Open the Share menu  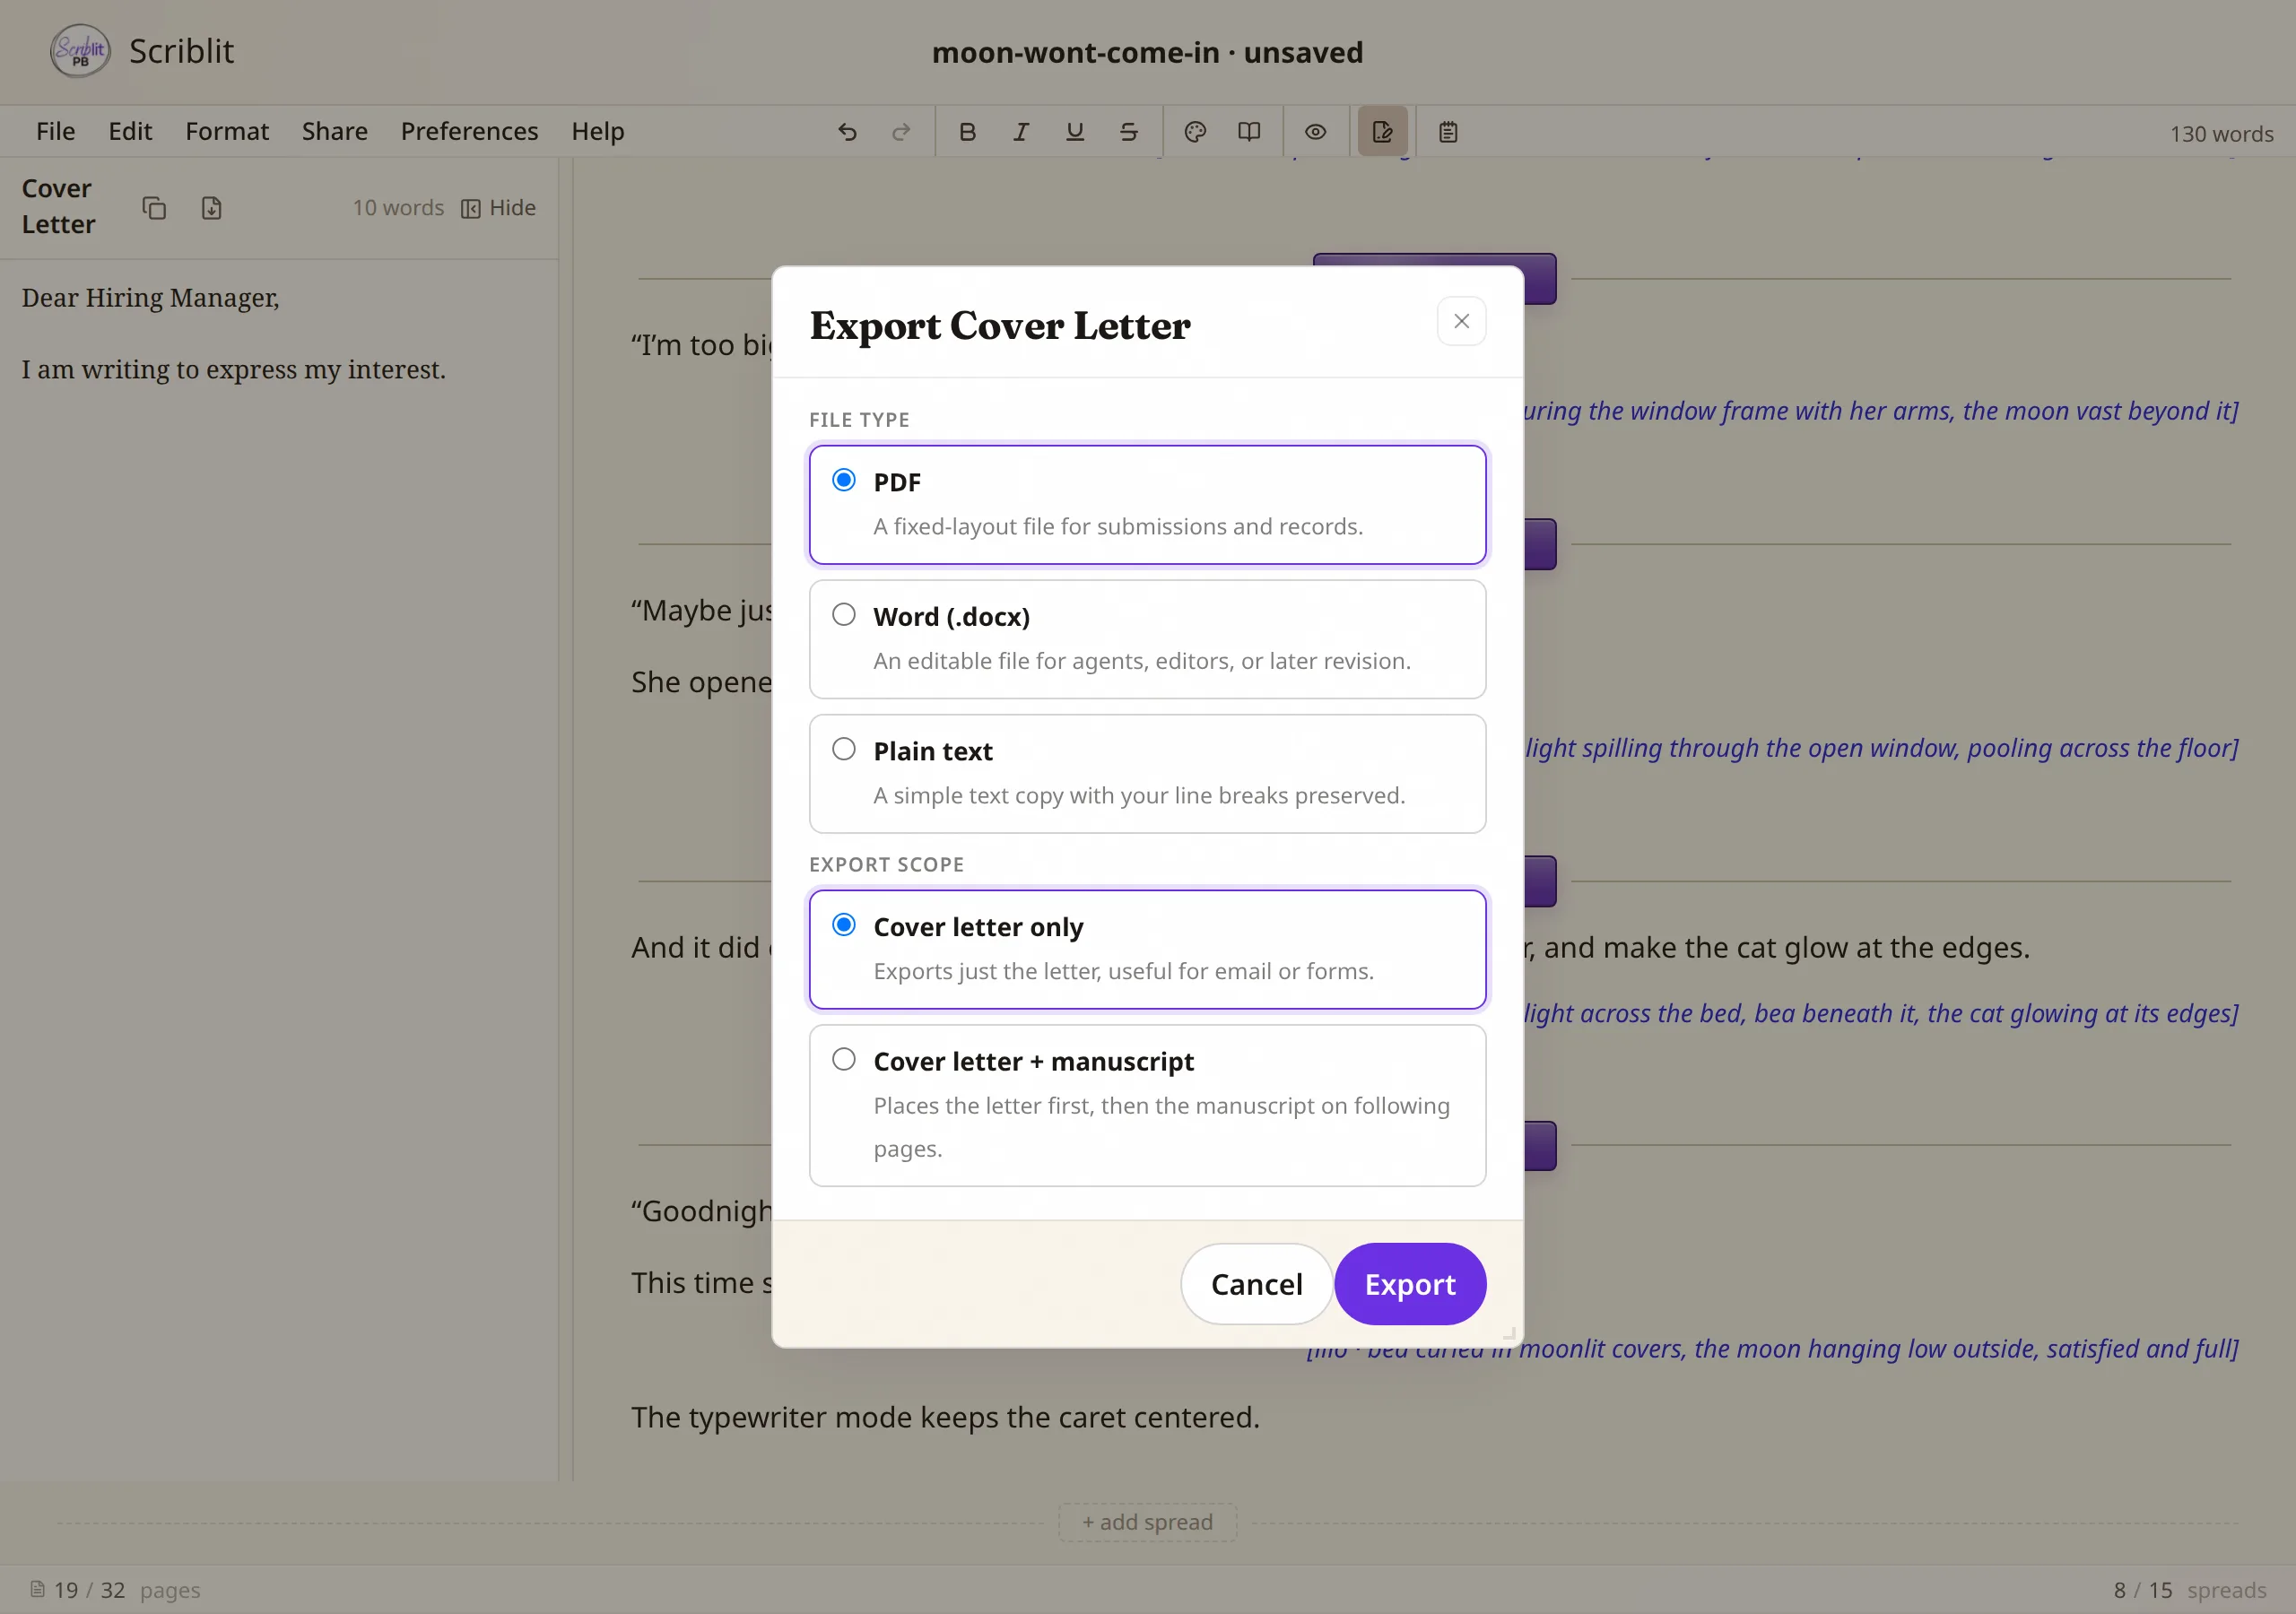pos(335,131)
